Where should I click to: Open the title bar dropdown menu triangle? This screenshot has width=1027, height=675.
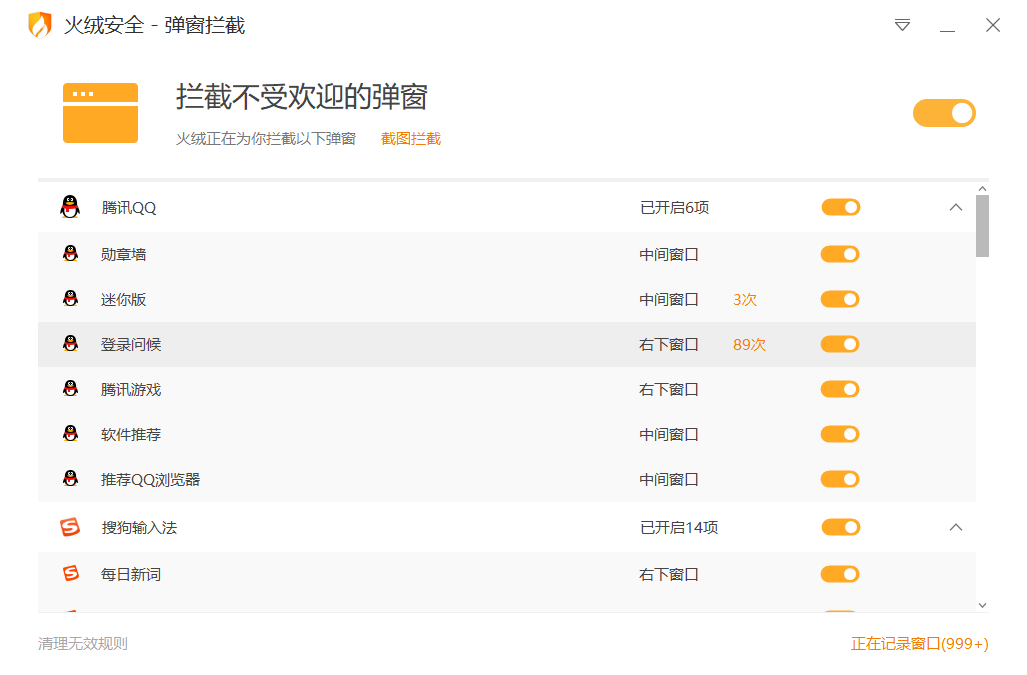903,26
